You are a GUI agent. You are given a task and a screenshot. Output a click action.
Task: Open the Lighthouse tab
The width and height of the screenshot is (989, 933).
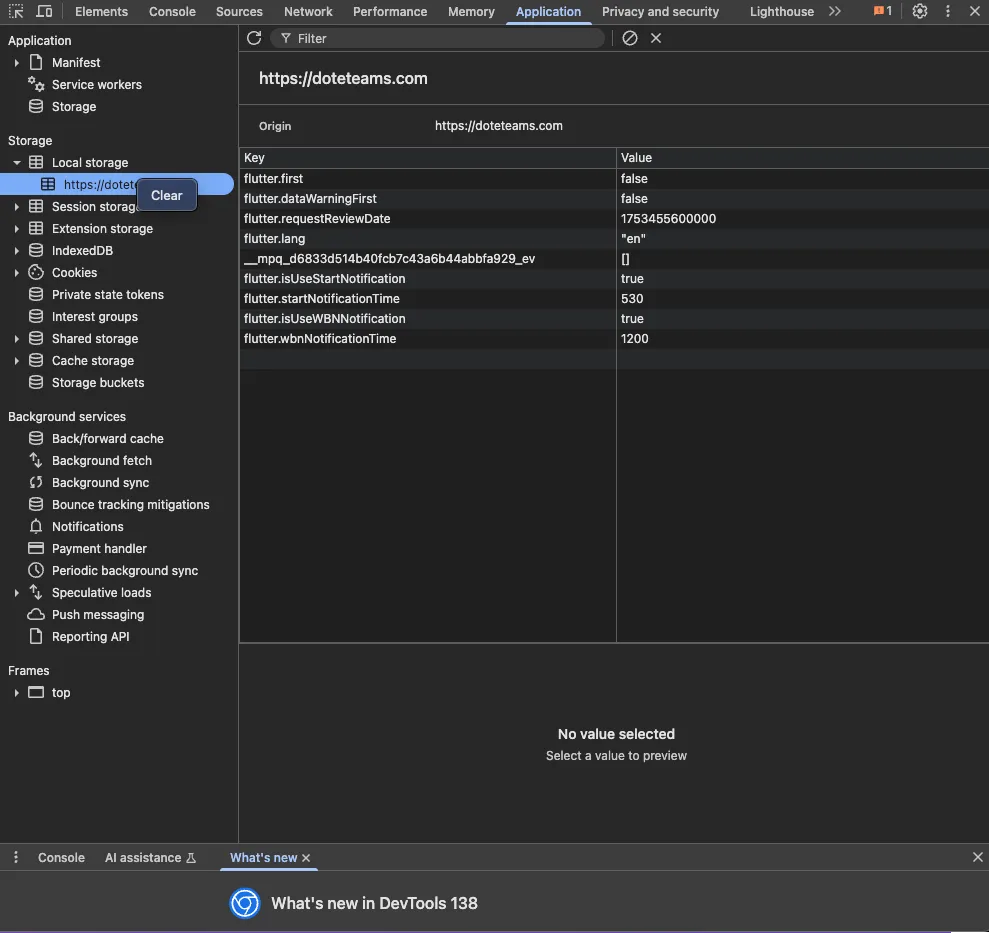[x=781, y=11]
